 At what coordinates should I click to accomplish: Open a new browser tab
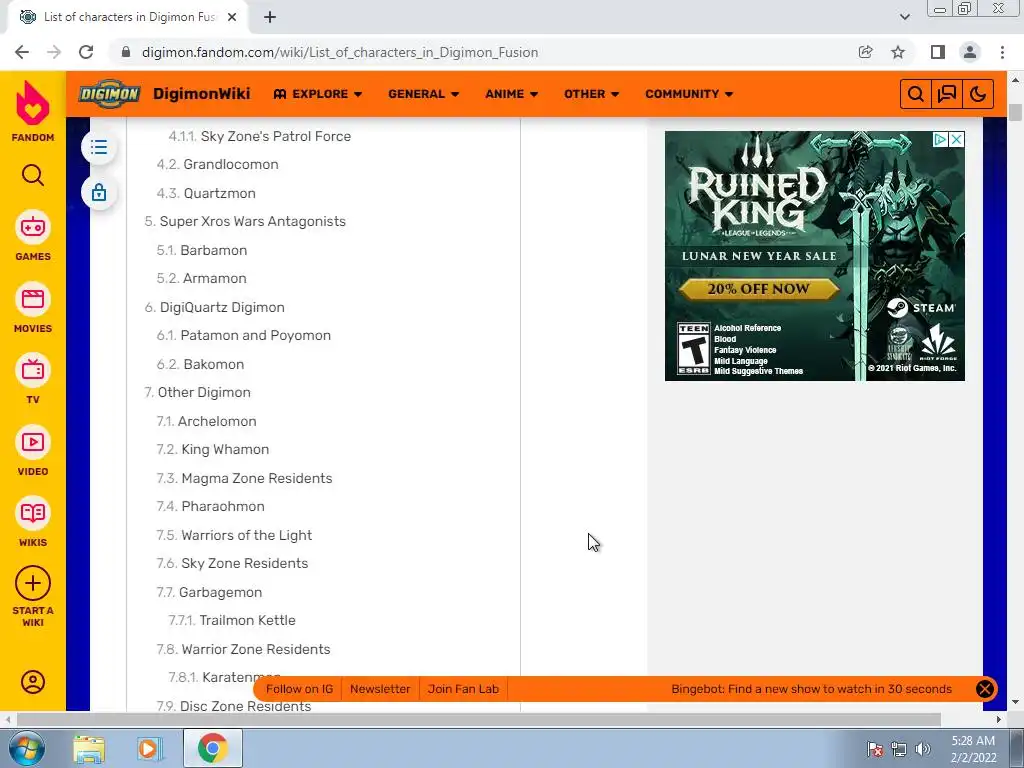click(270, 17)
